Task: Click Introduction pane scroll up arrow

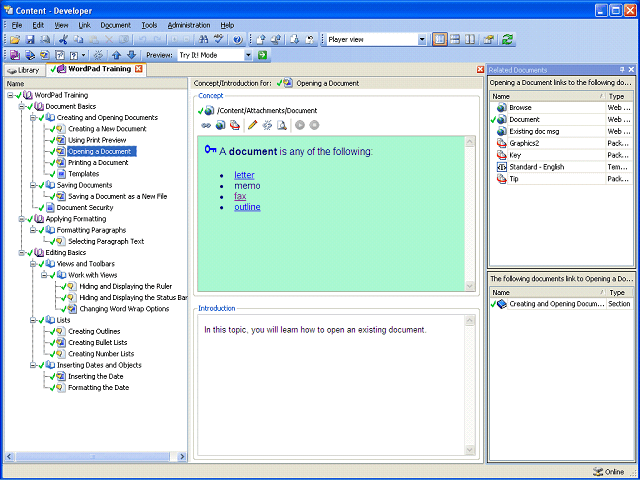Action: point(470,320)
